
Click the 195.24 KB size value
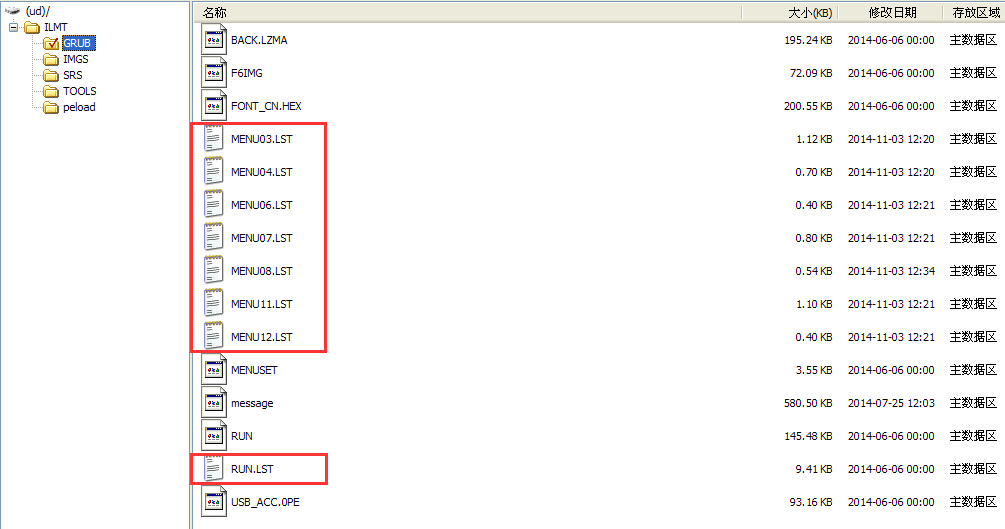tap(808, 40)
